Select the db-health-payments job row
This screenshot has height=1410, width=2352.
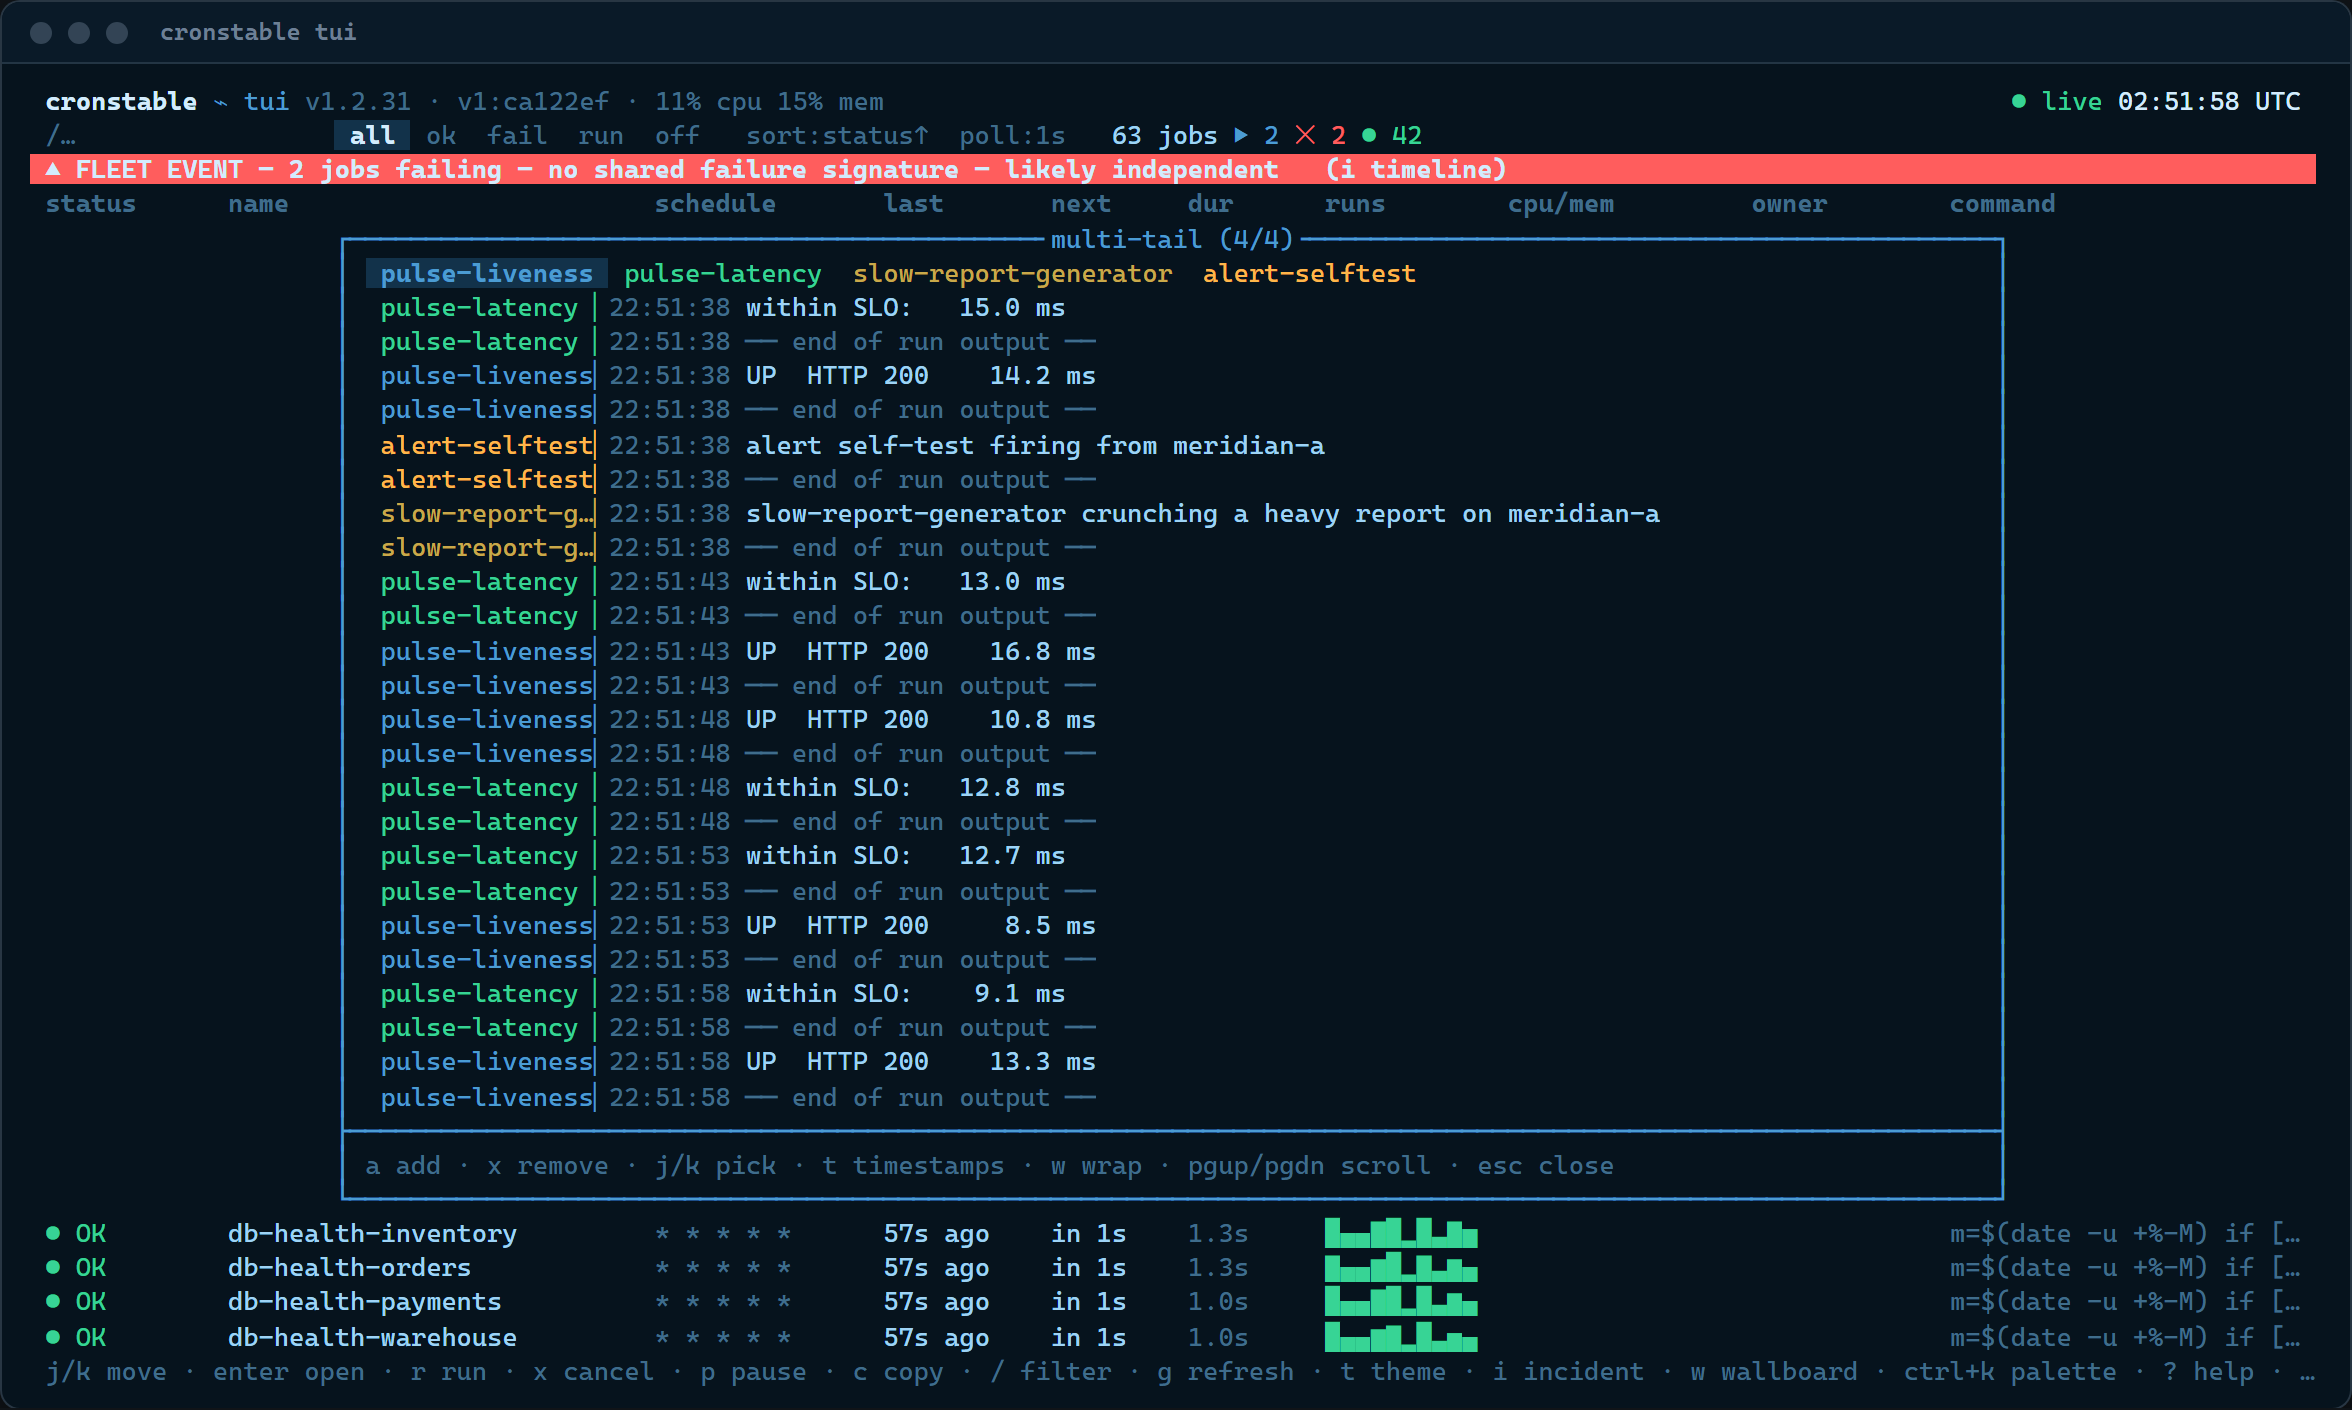[1175, 1302]
